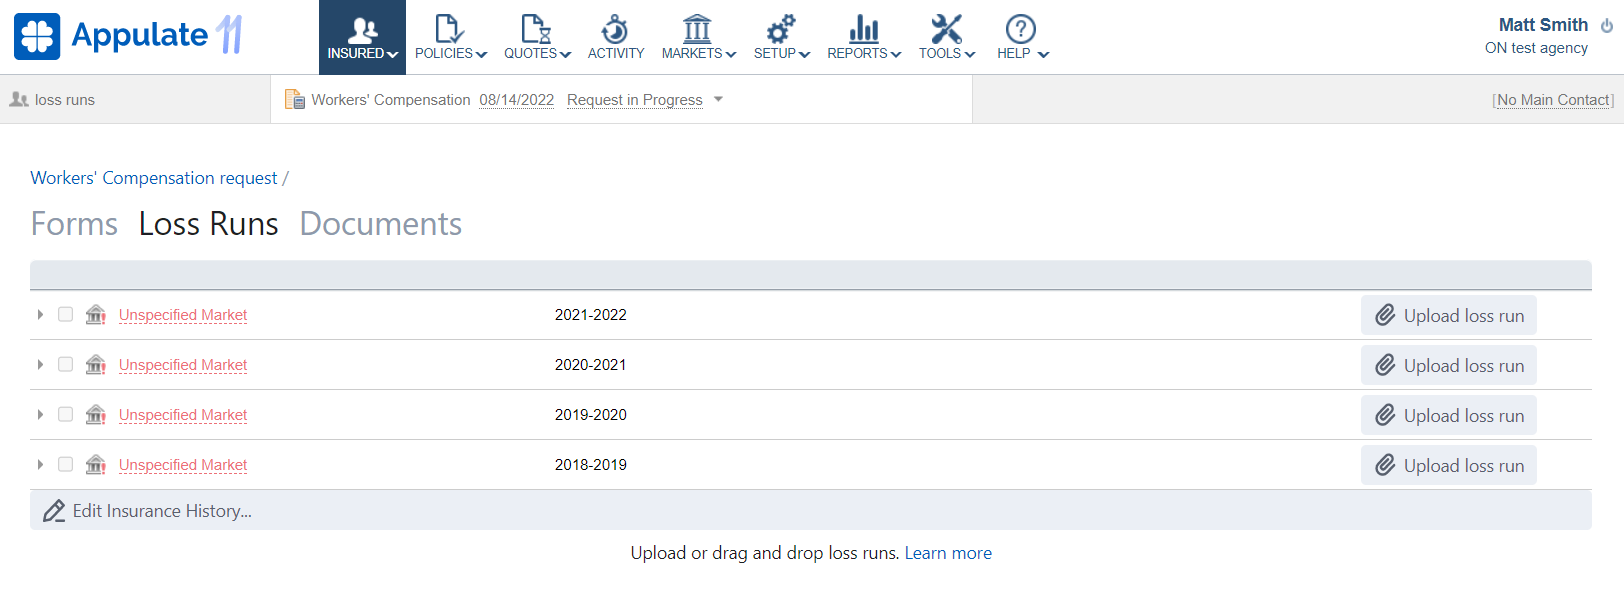
Task: Upload loss run for 2020-2021
Action: pyautogui.click(x=1448, y=365)
